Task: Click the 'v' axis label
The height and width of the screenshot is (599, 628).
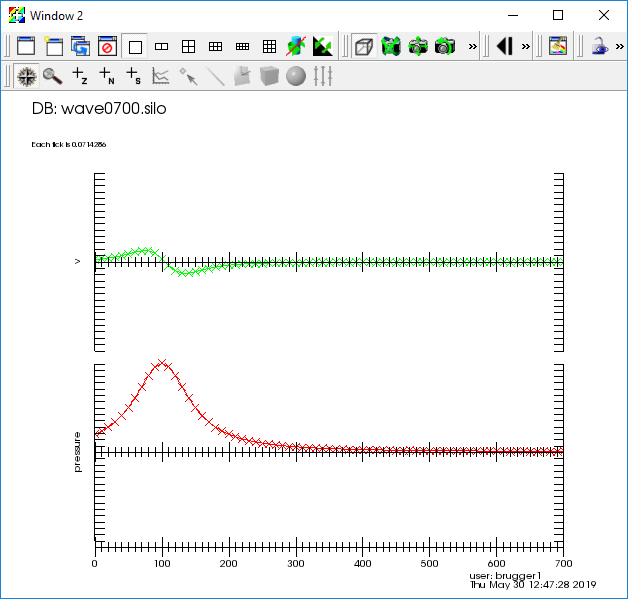Action: coord(77,261)
